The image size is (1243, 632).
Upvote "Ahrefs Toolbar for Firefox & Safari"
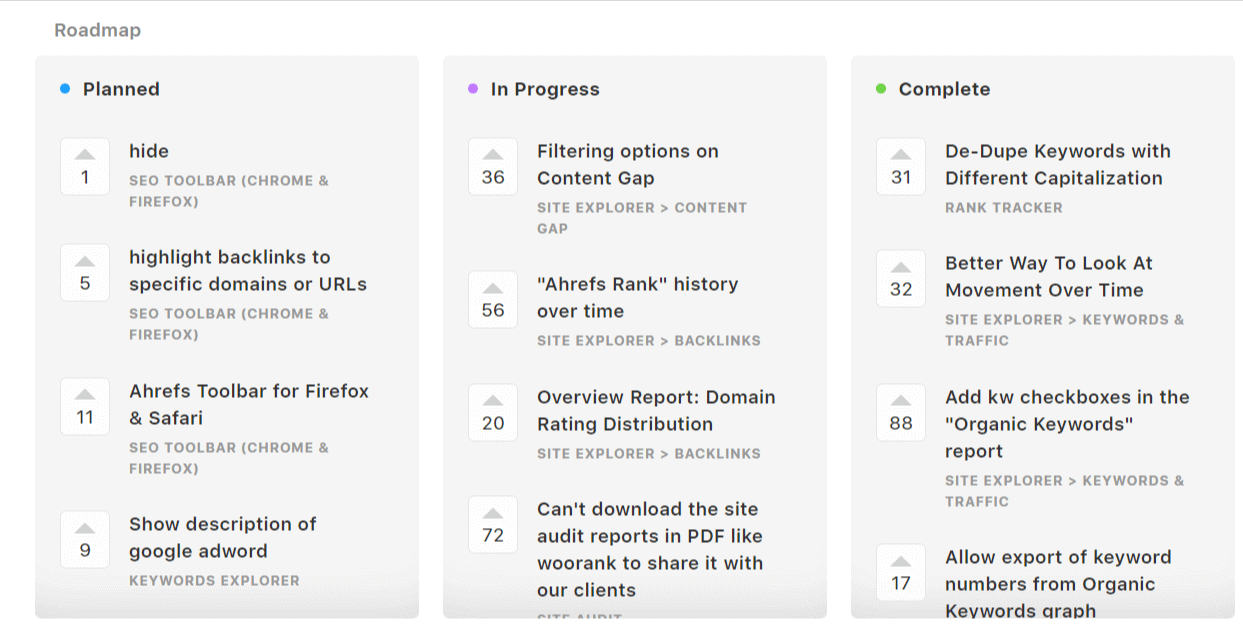pos(85,406)
